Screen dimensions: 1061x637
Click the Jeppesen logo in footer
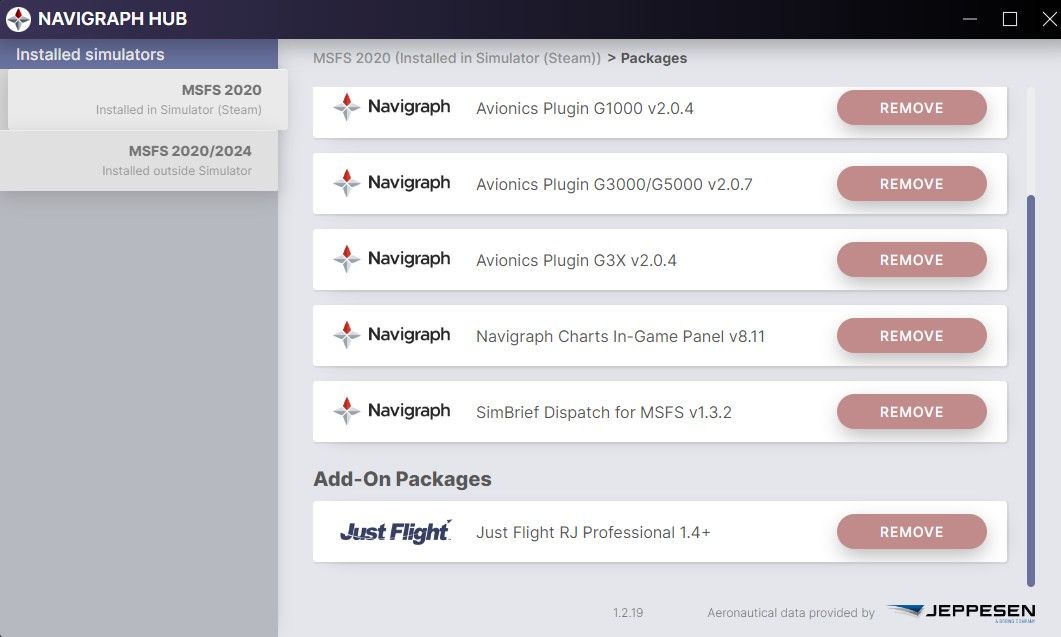click(x=960, y=612)
